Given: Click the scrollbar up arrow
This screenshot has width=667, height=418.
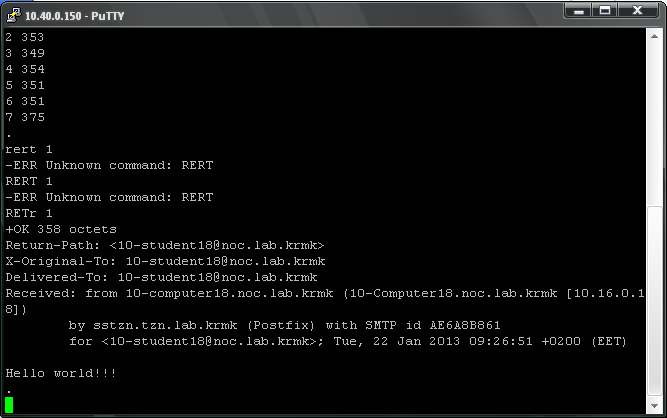Looking at the screenshot, I should point(654,37).
